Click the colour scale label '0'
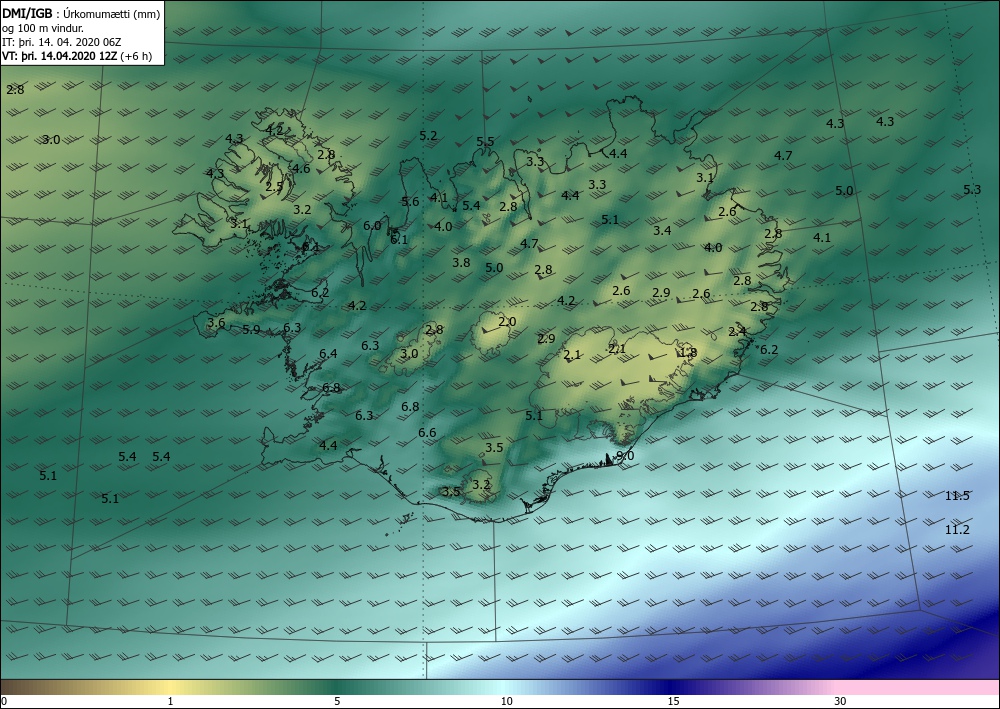The image size is (1000, 709). tap(4, 701)
